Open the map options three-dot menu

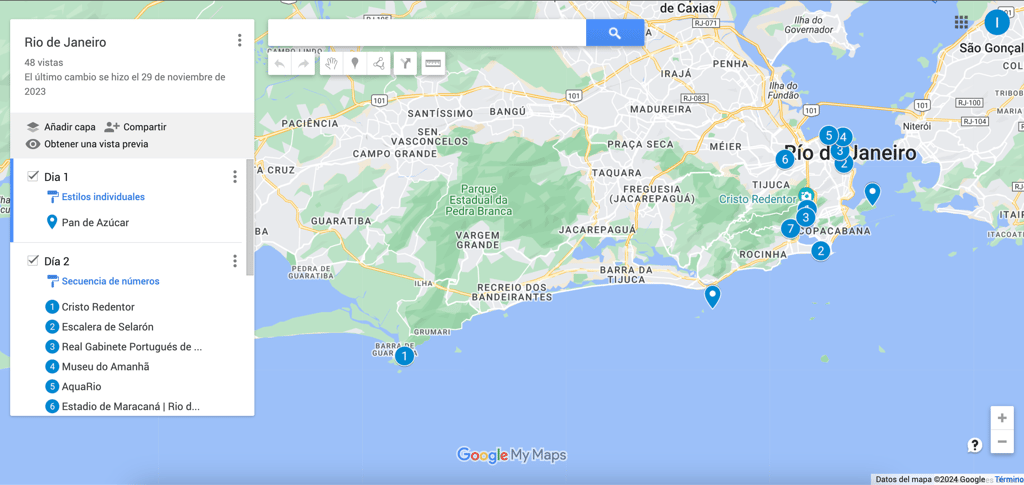pyautogui.click(x=240, y=40)
